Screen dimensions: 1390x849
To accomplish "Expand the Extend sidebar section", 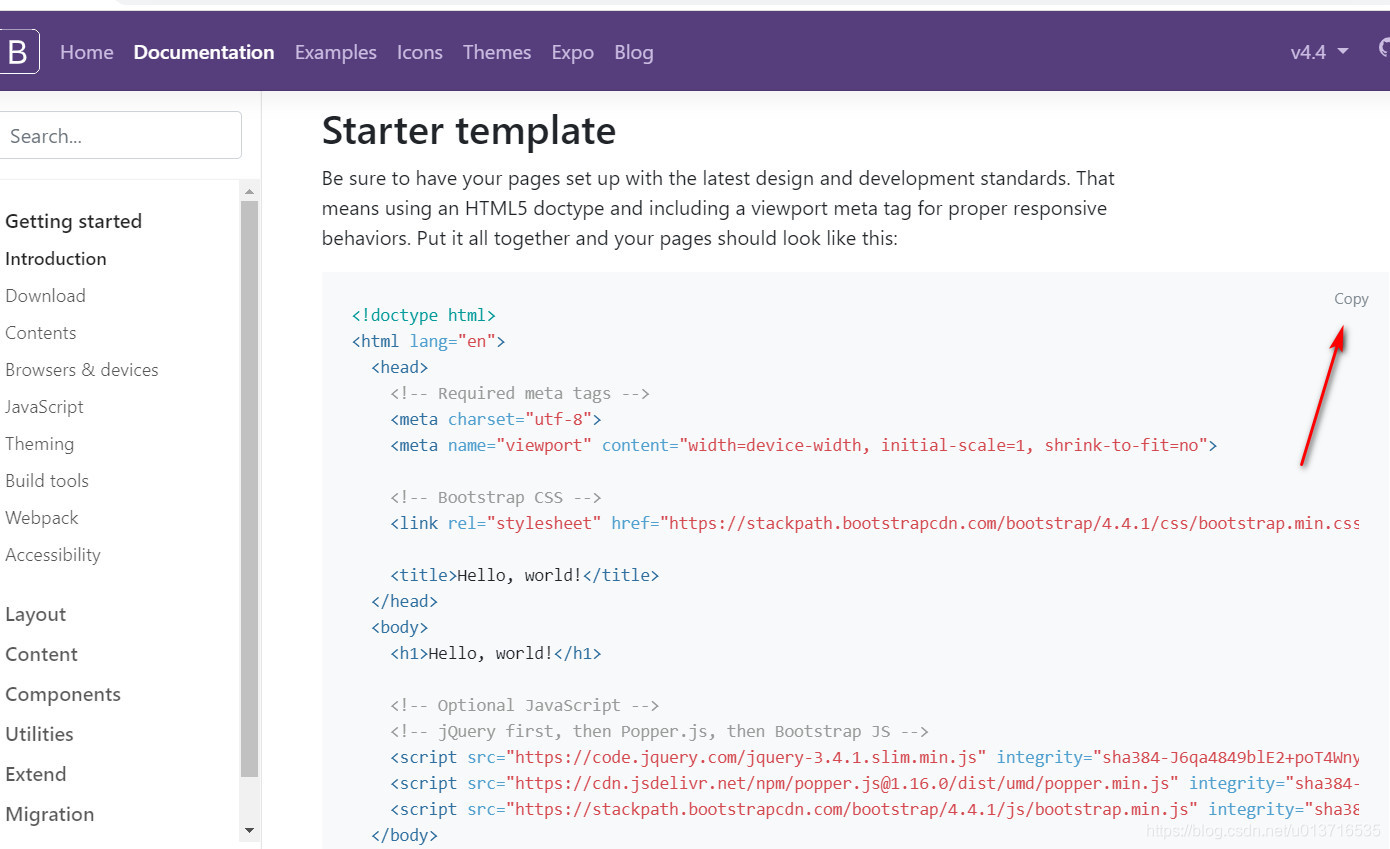I will pyautogui.click(x=36, y=775).
